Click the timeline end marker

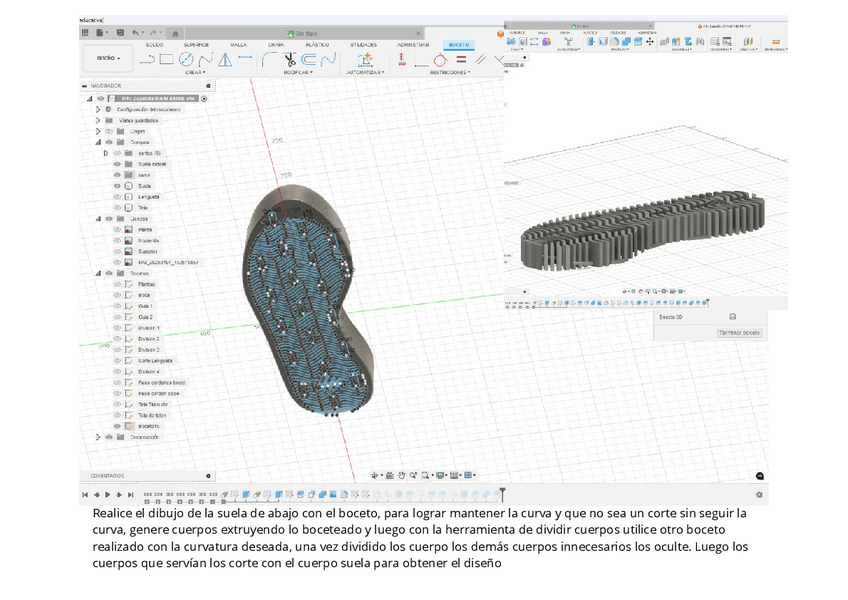502,493
